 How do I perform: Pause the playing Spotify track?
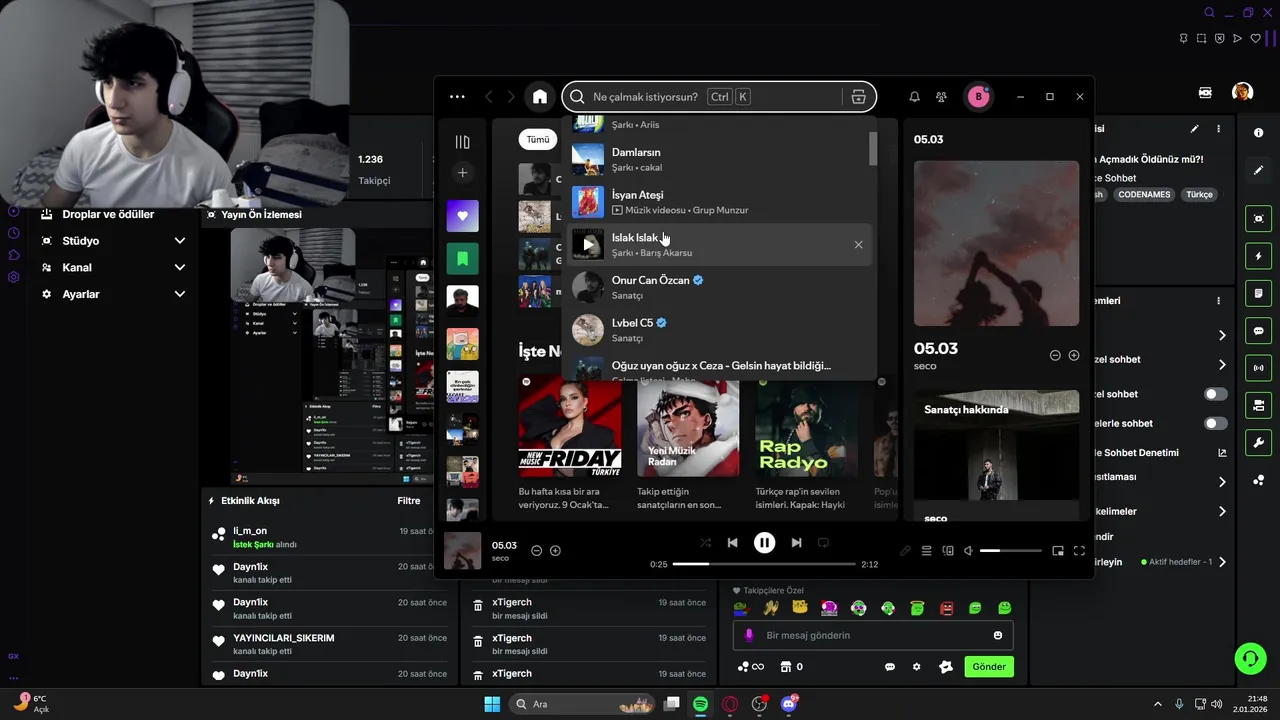pos(764,542)
